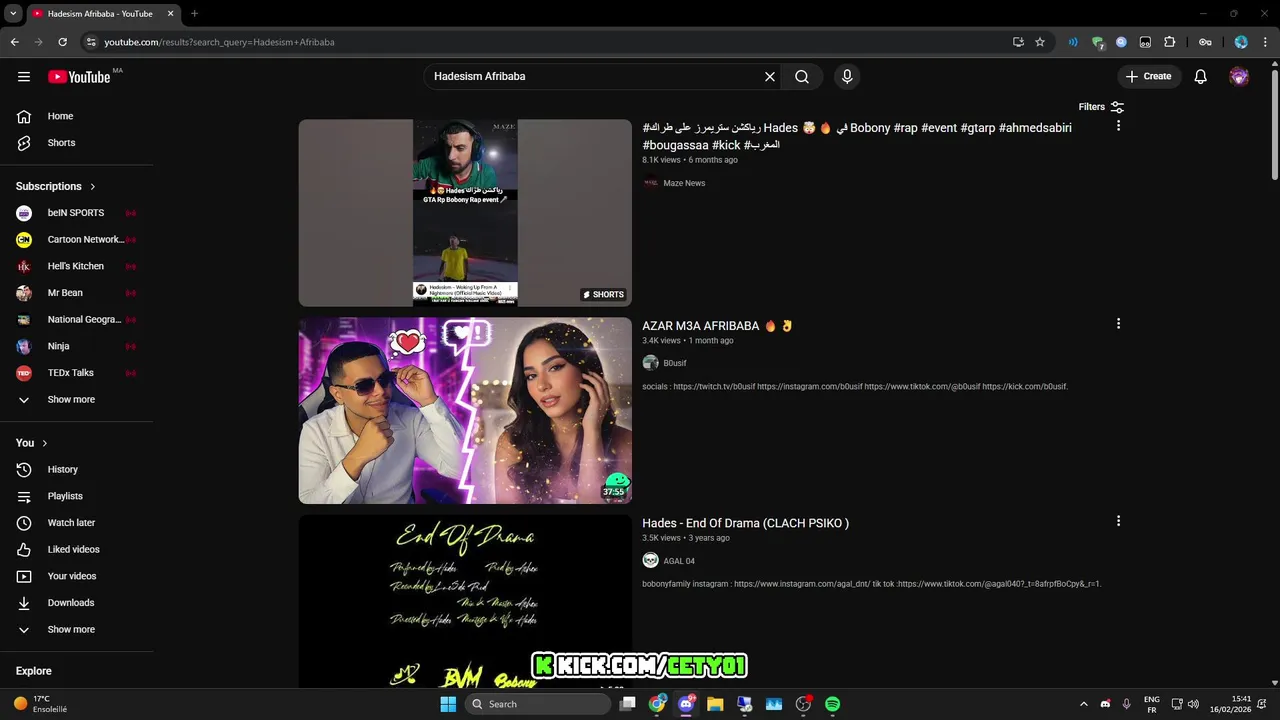Viewport: 1280px width, 720px height.
Task: Play the AZAR M3A AFRIBABA thumbnail
Action: [x=465, y=411]
